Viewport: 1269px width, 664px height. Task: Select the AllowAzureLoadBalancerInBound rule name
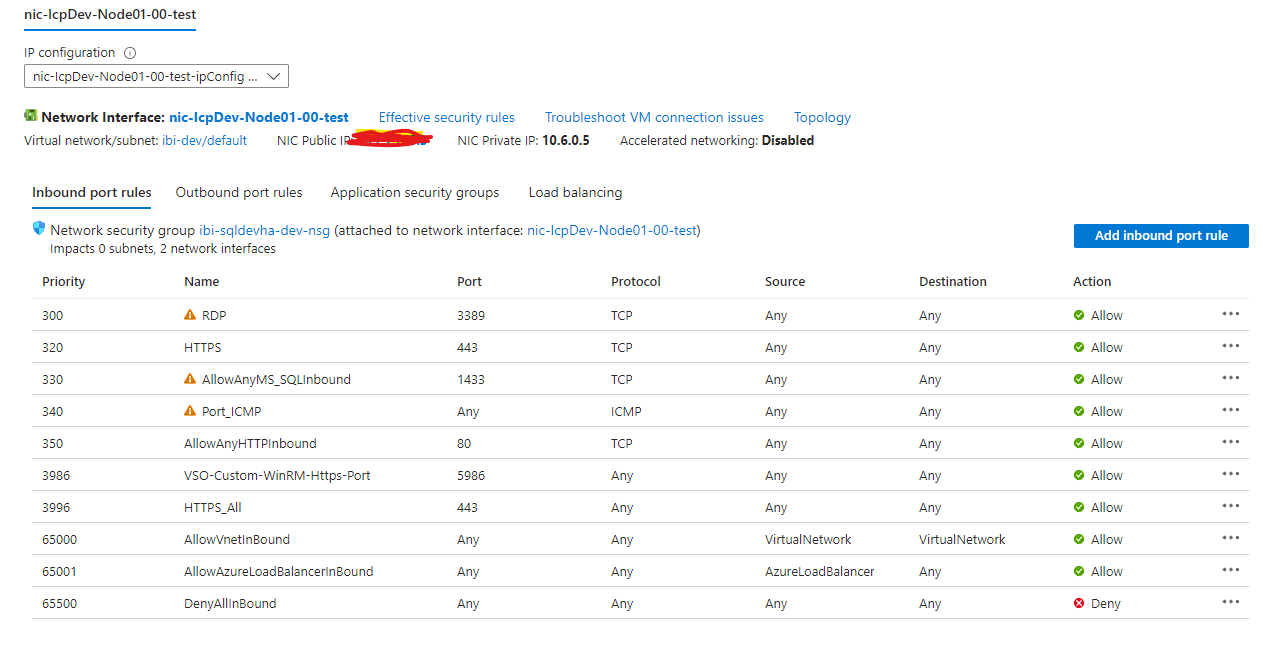coord(279,571)
